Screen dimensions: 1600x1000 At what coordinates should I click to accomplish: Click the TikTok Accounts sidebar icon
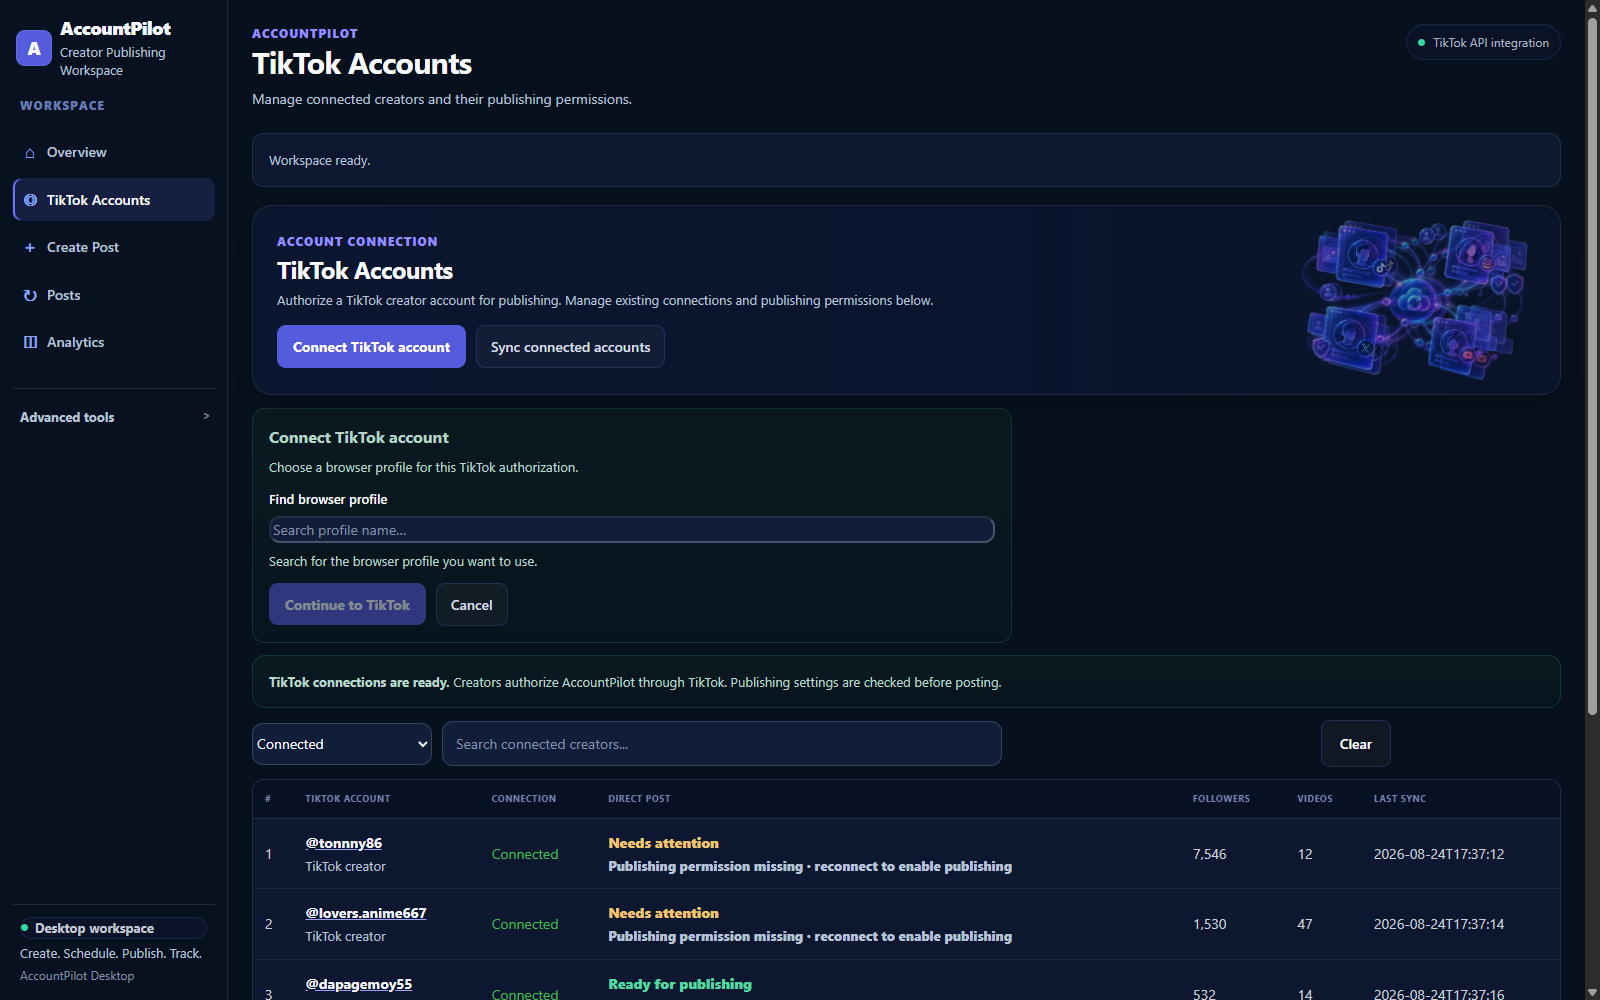pos(30,200)
